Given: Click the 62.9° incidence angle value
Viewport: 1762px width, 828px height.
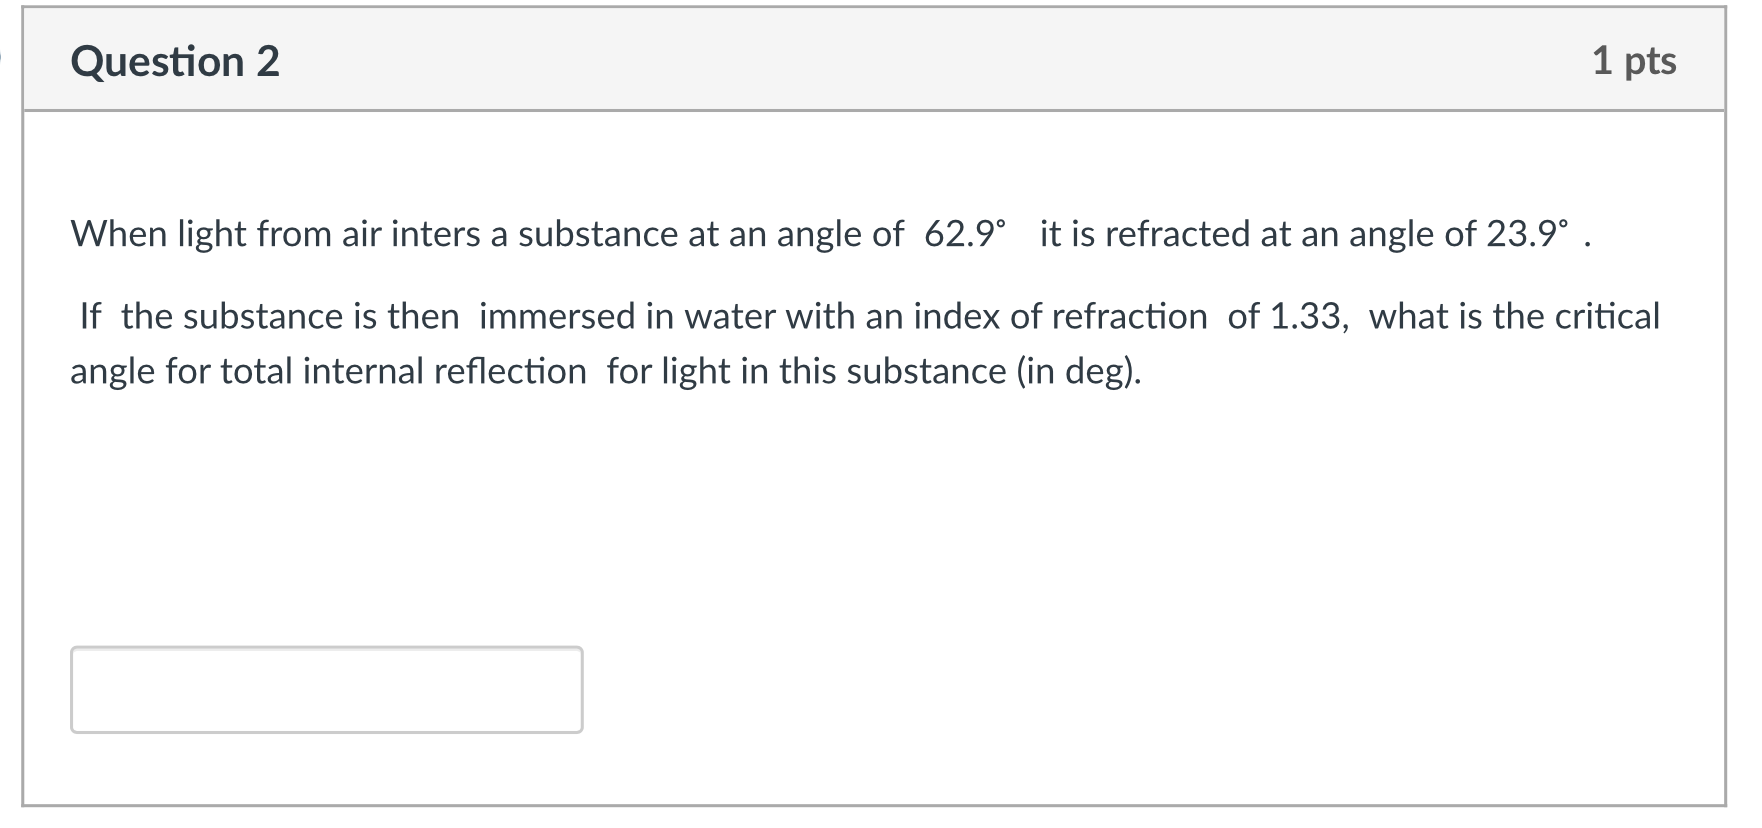Looking at the screenshot, I should pyautogui.click(x=964, y=234).
